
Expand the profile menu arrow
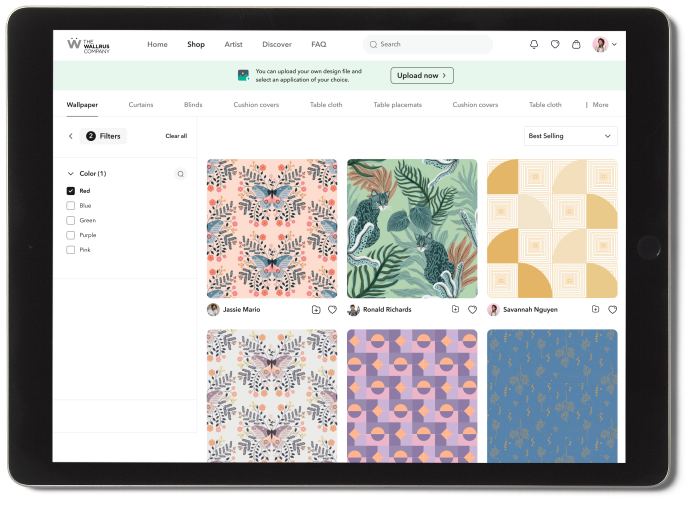pos(614,44)
